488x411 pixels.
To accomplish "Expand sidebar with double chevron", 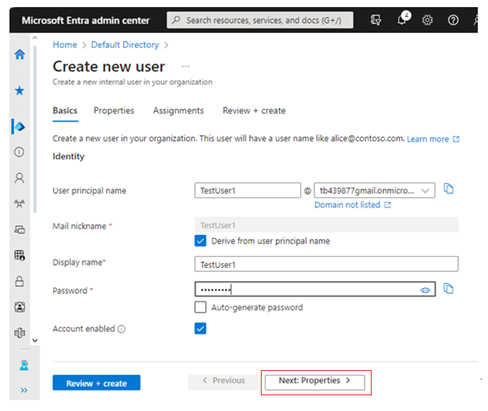I will point(24,390).
